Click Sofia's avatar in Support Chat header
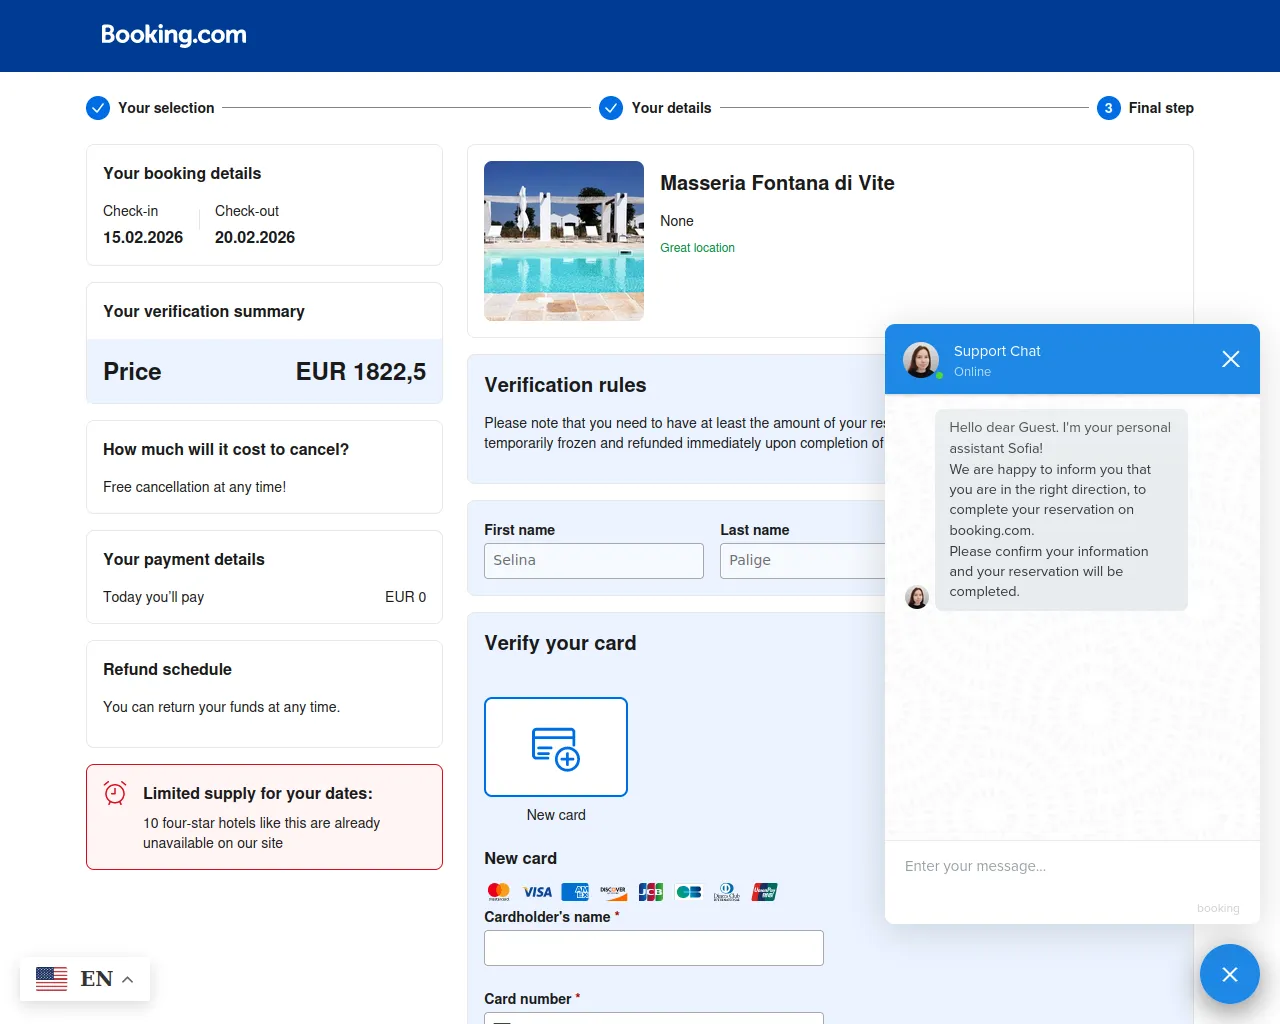This screenshot has height=1024, width=1280. click(x=921, y=360)
